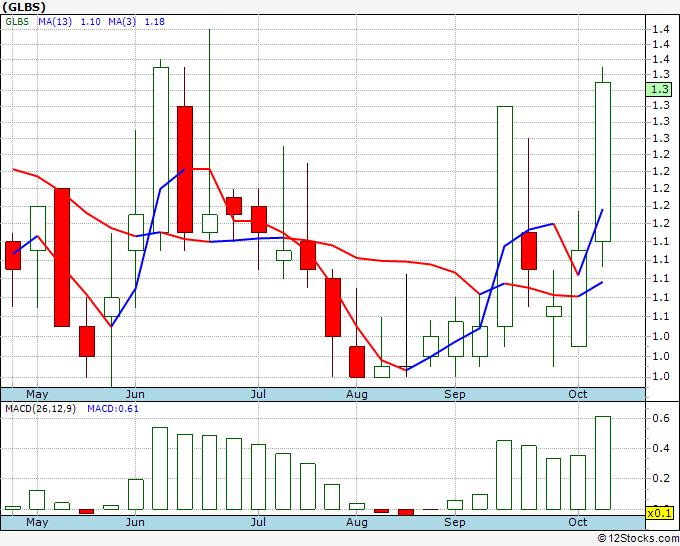This screenshot has width=680, height=546.
Task: Click the 12Stocks.com copyright link
Action: [638, 539]
